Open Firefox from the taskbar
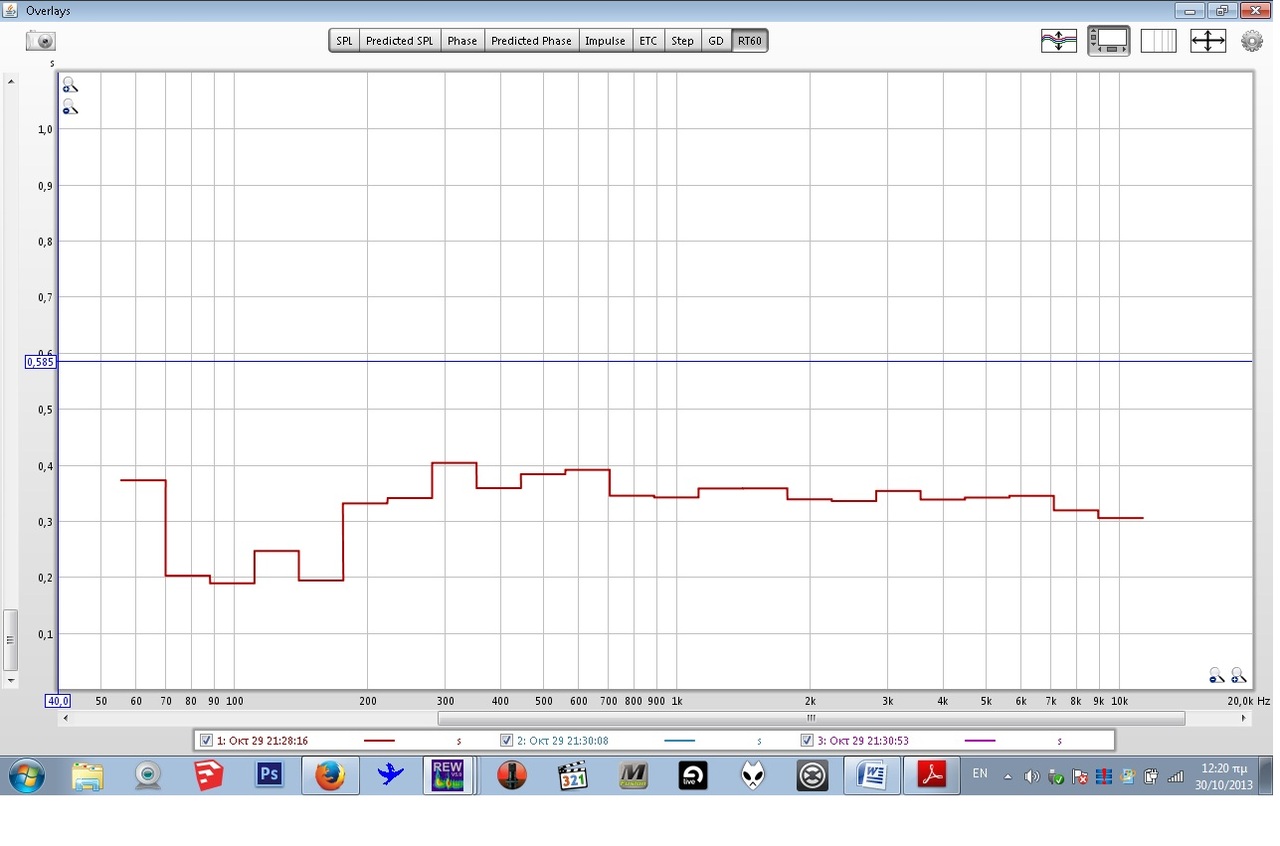1280x846 pixels. tap(329, 775)
